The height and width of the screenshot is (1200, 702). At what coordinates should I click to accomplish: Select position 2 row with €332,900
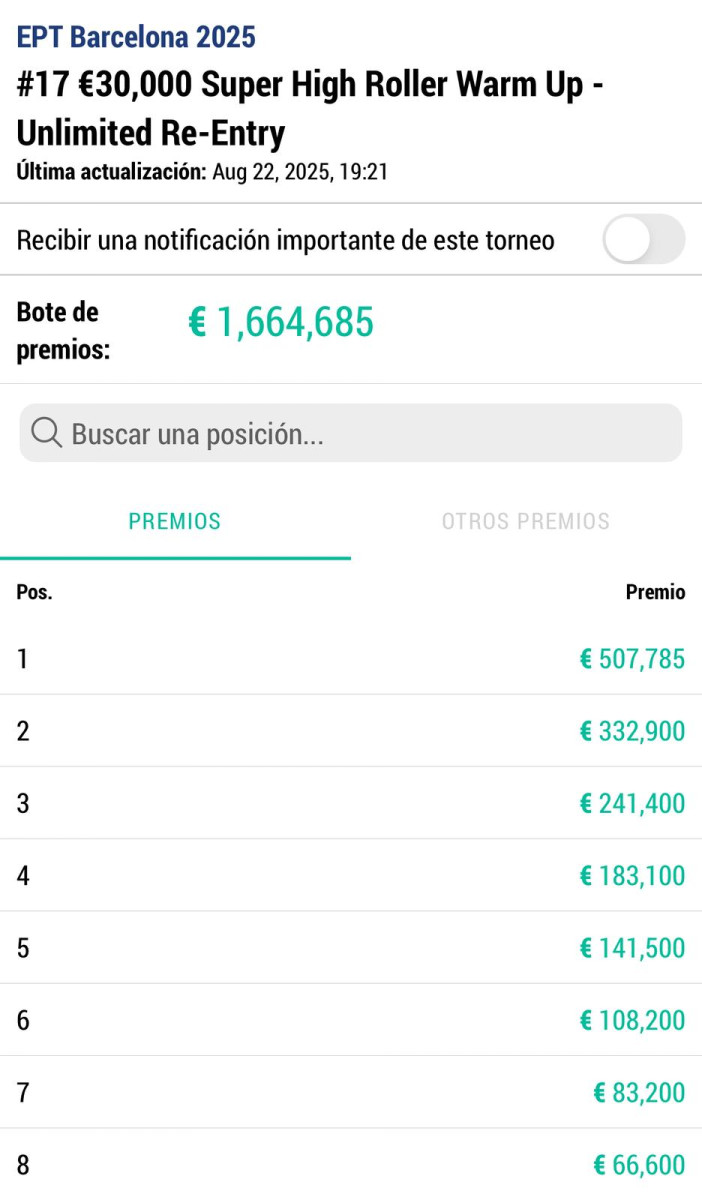(351, 731)
